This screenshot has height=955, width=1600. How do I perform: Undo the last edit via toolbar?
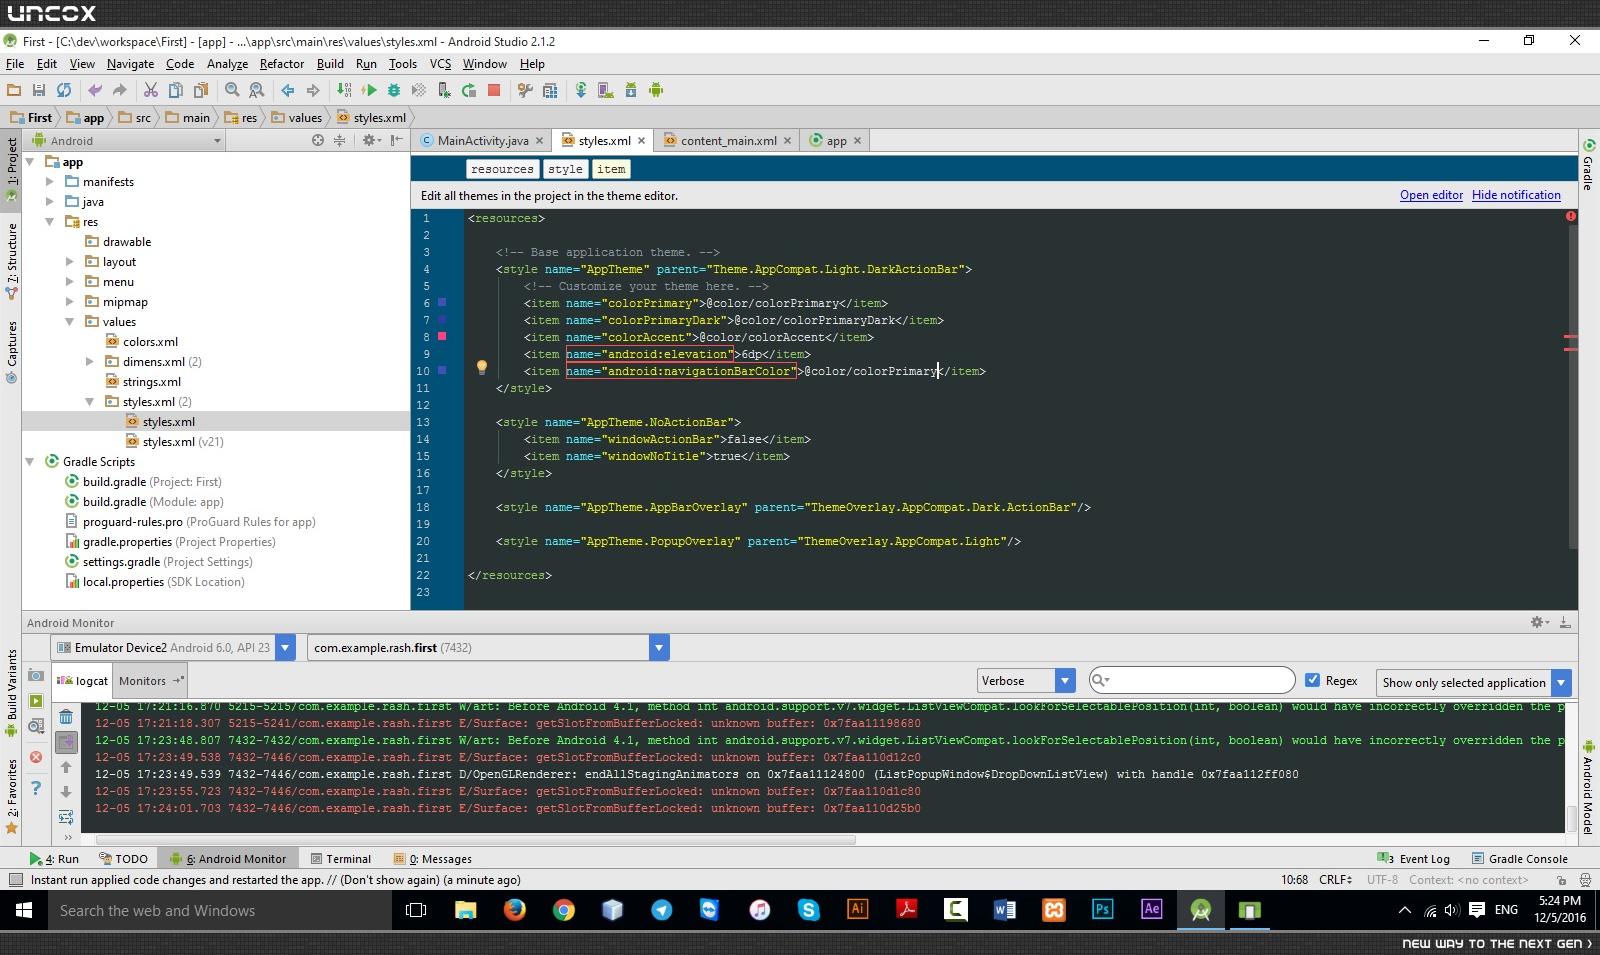coord(95,90)
